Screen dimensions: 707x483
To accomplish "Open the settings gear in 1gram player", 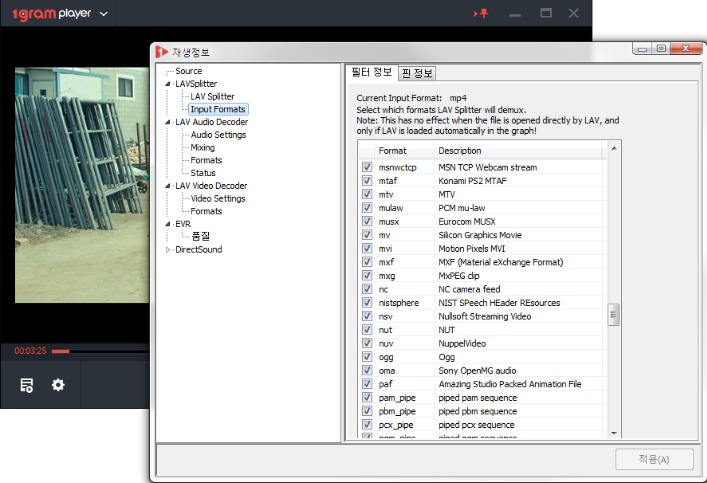I will (x=58, y=385).
